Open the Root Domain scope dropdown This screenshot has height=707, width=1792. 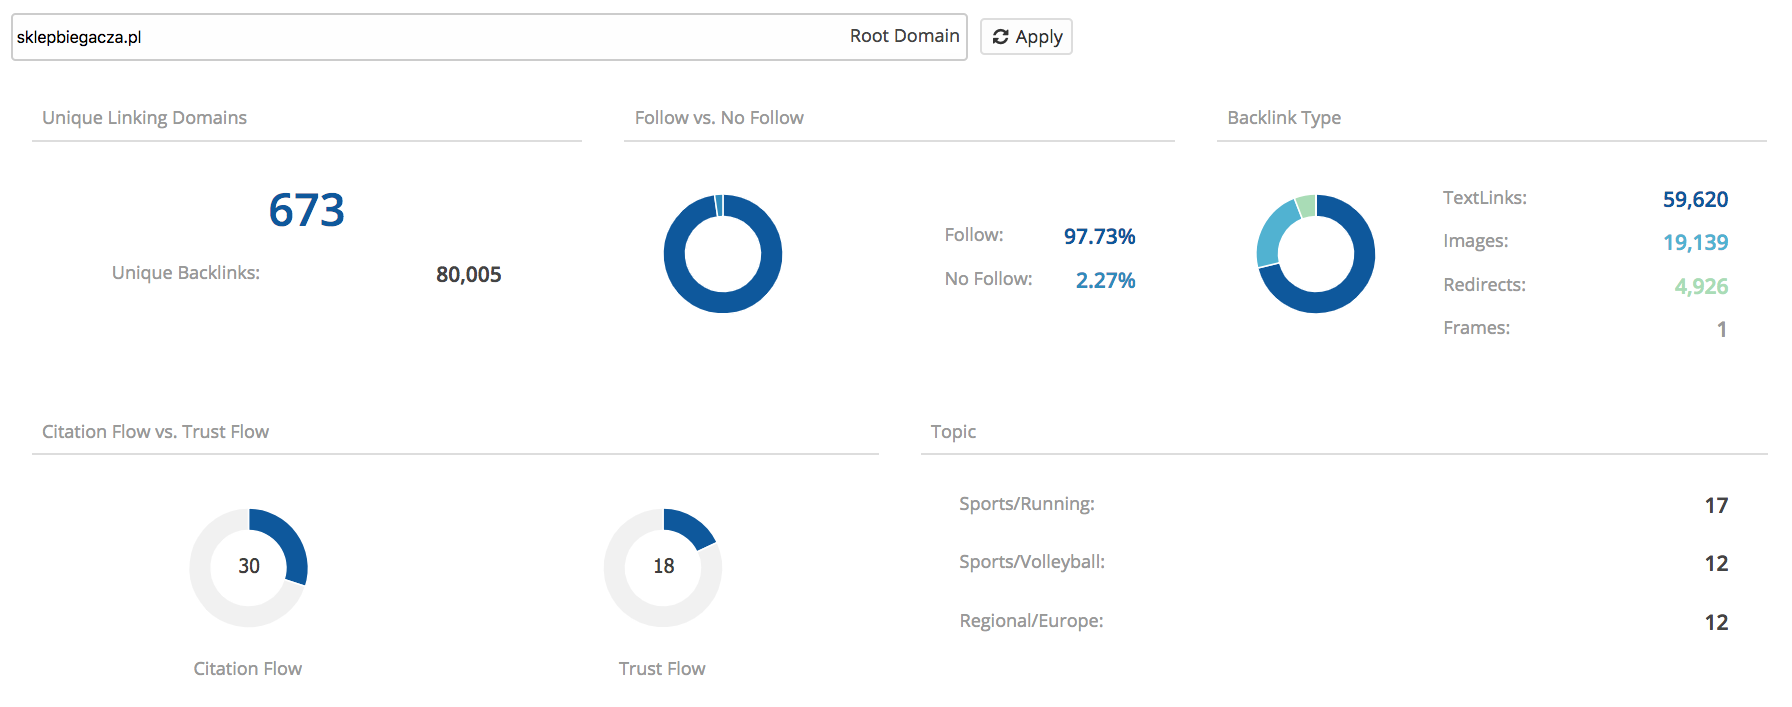[x=904, y=37]
